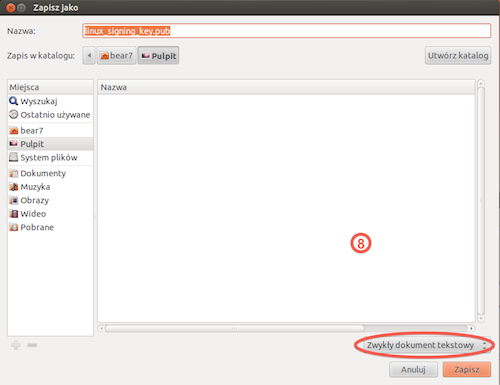Select the Ostatnio używane entry label
The width and height of the screenshot is (500, 385).
point(55,115)
